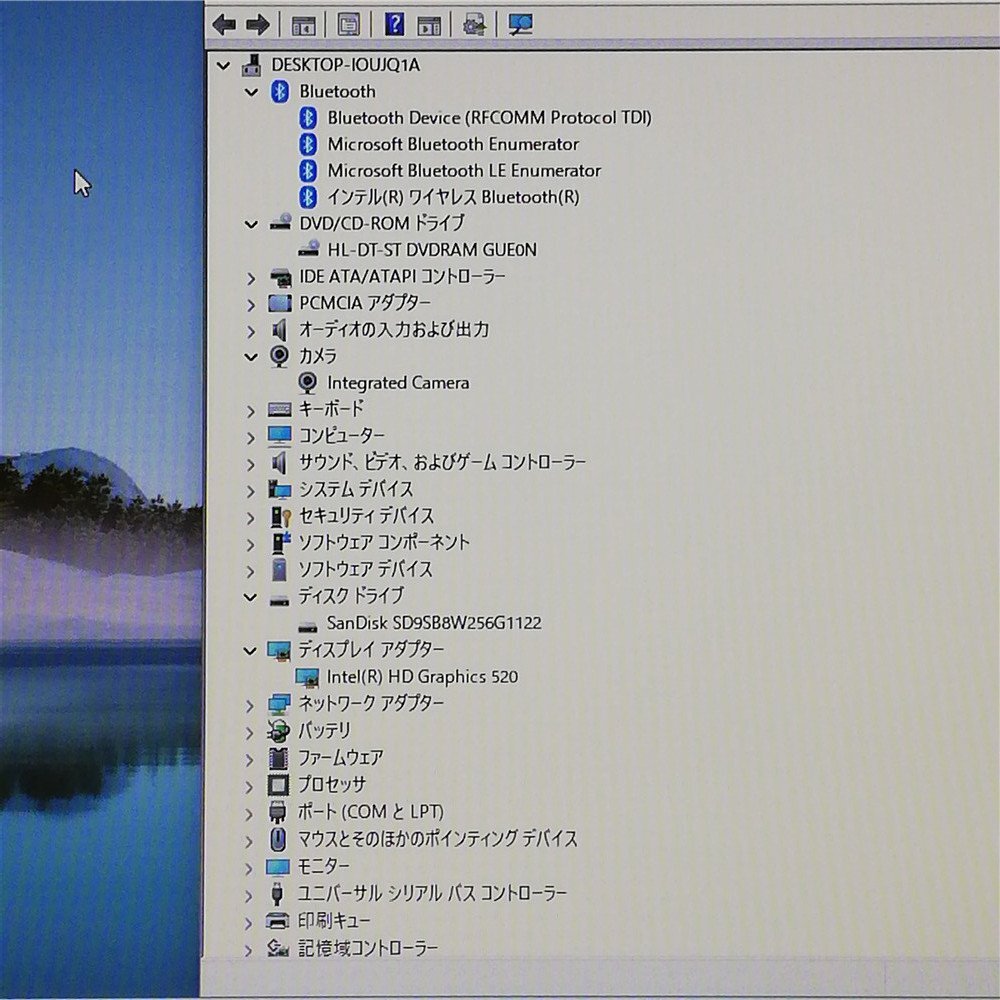Collapse the Bluetooth category
The width and height of the screenshot is (1000, 1000).
pos(251,91)
